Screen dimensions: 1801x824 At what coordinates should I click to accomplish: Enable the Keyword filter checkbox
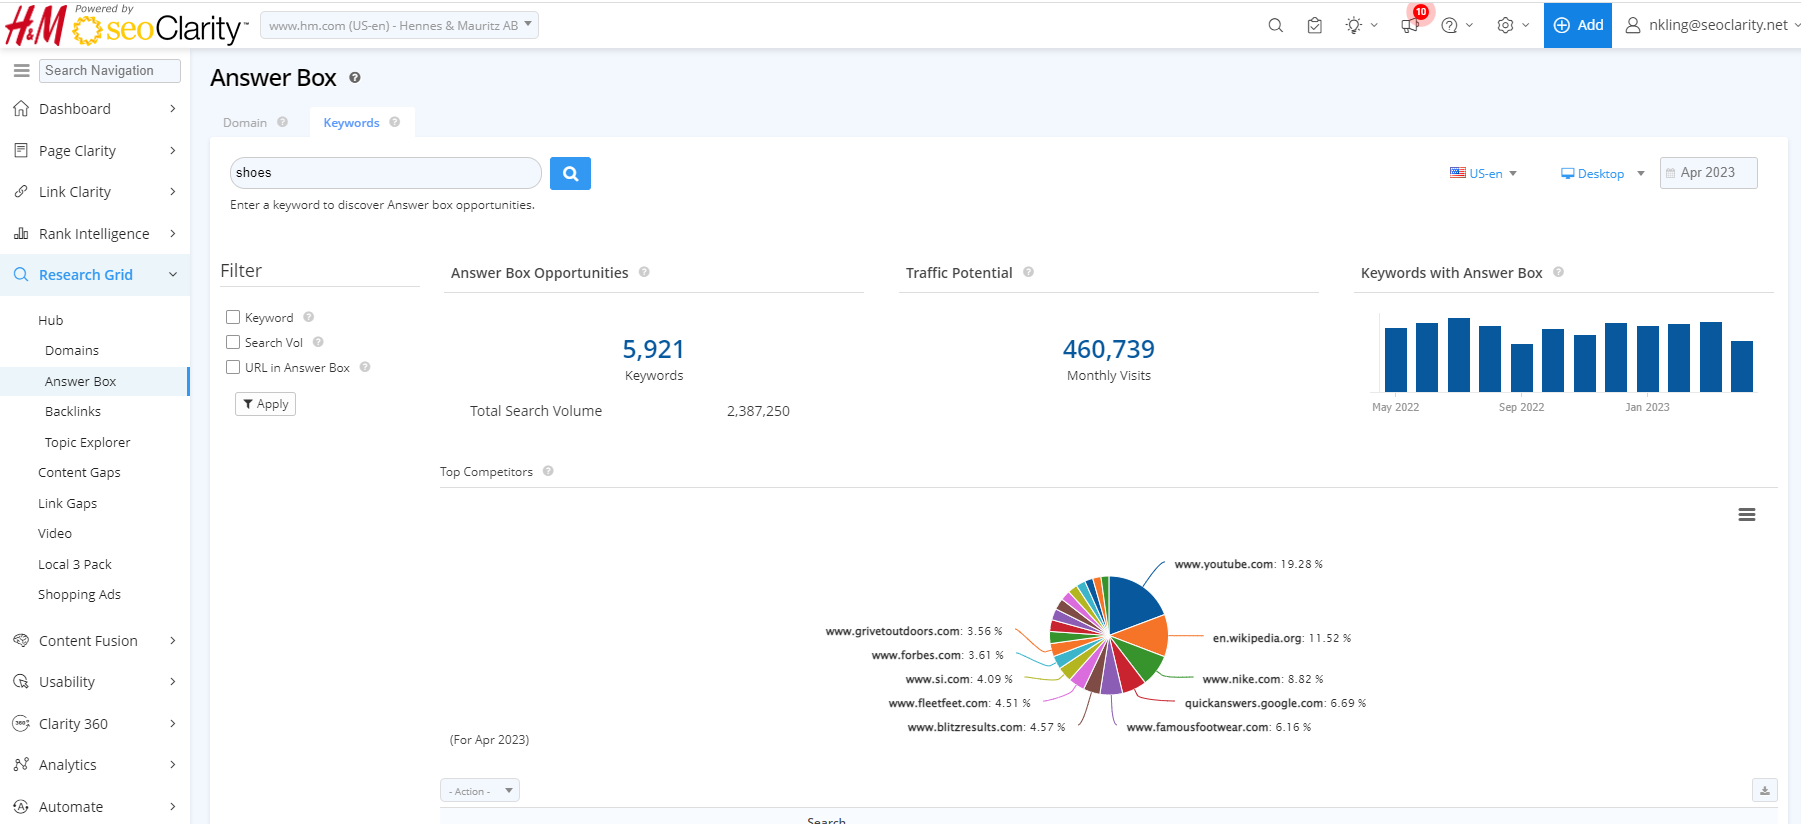click(233, 317)
